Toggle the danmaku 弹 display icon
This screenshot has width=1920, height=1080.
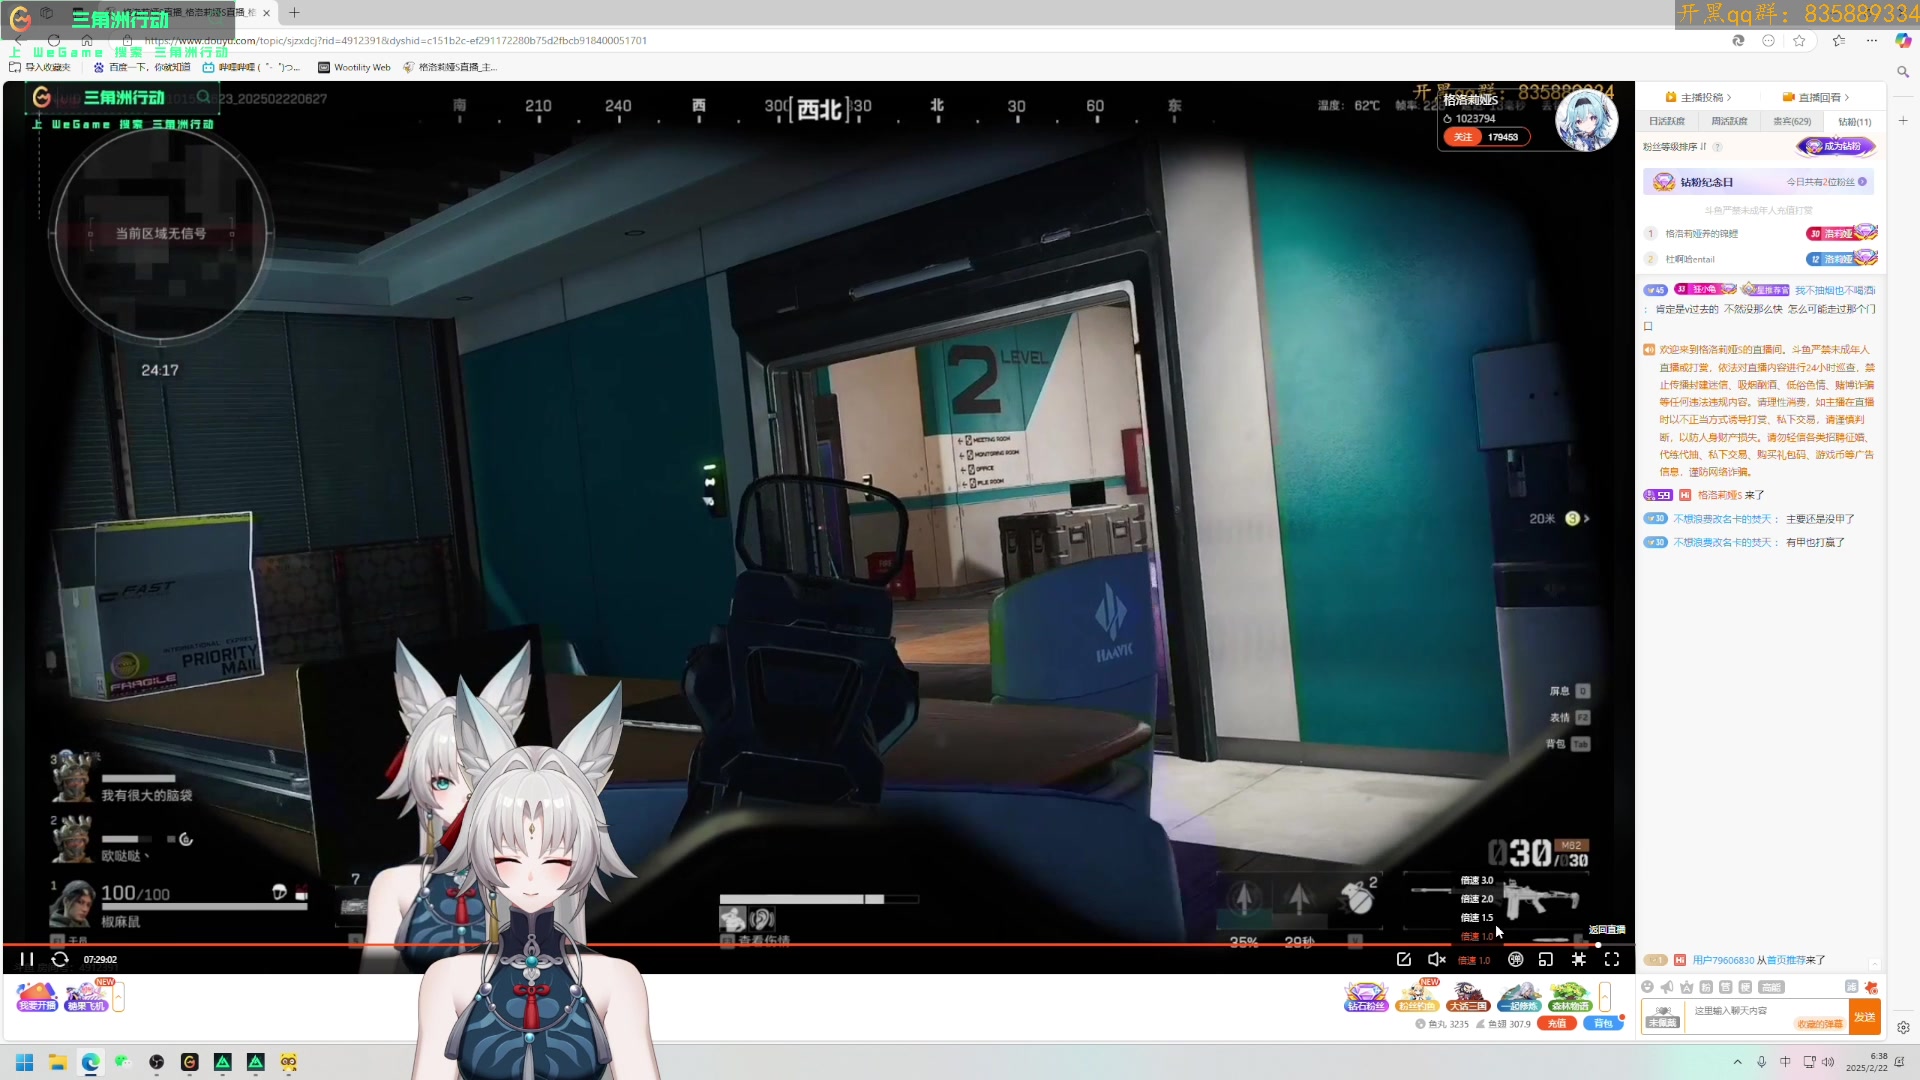point(1516,959)
